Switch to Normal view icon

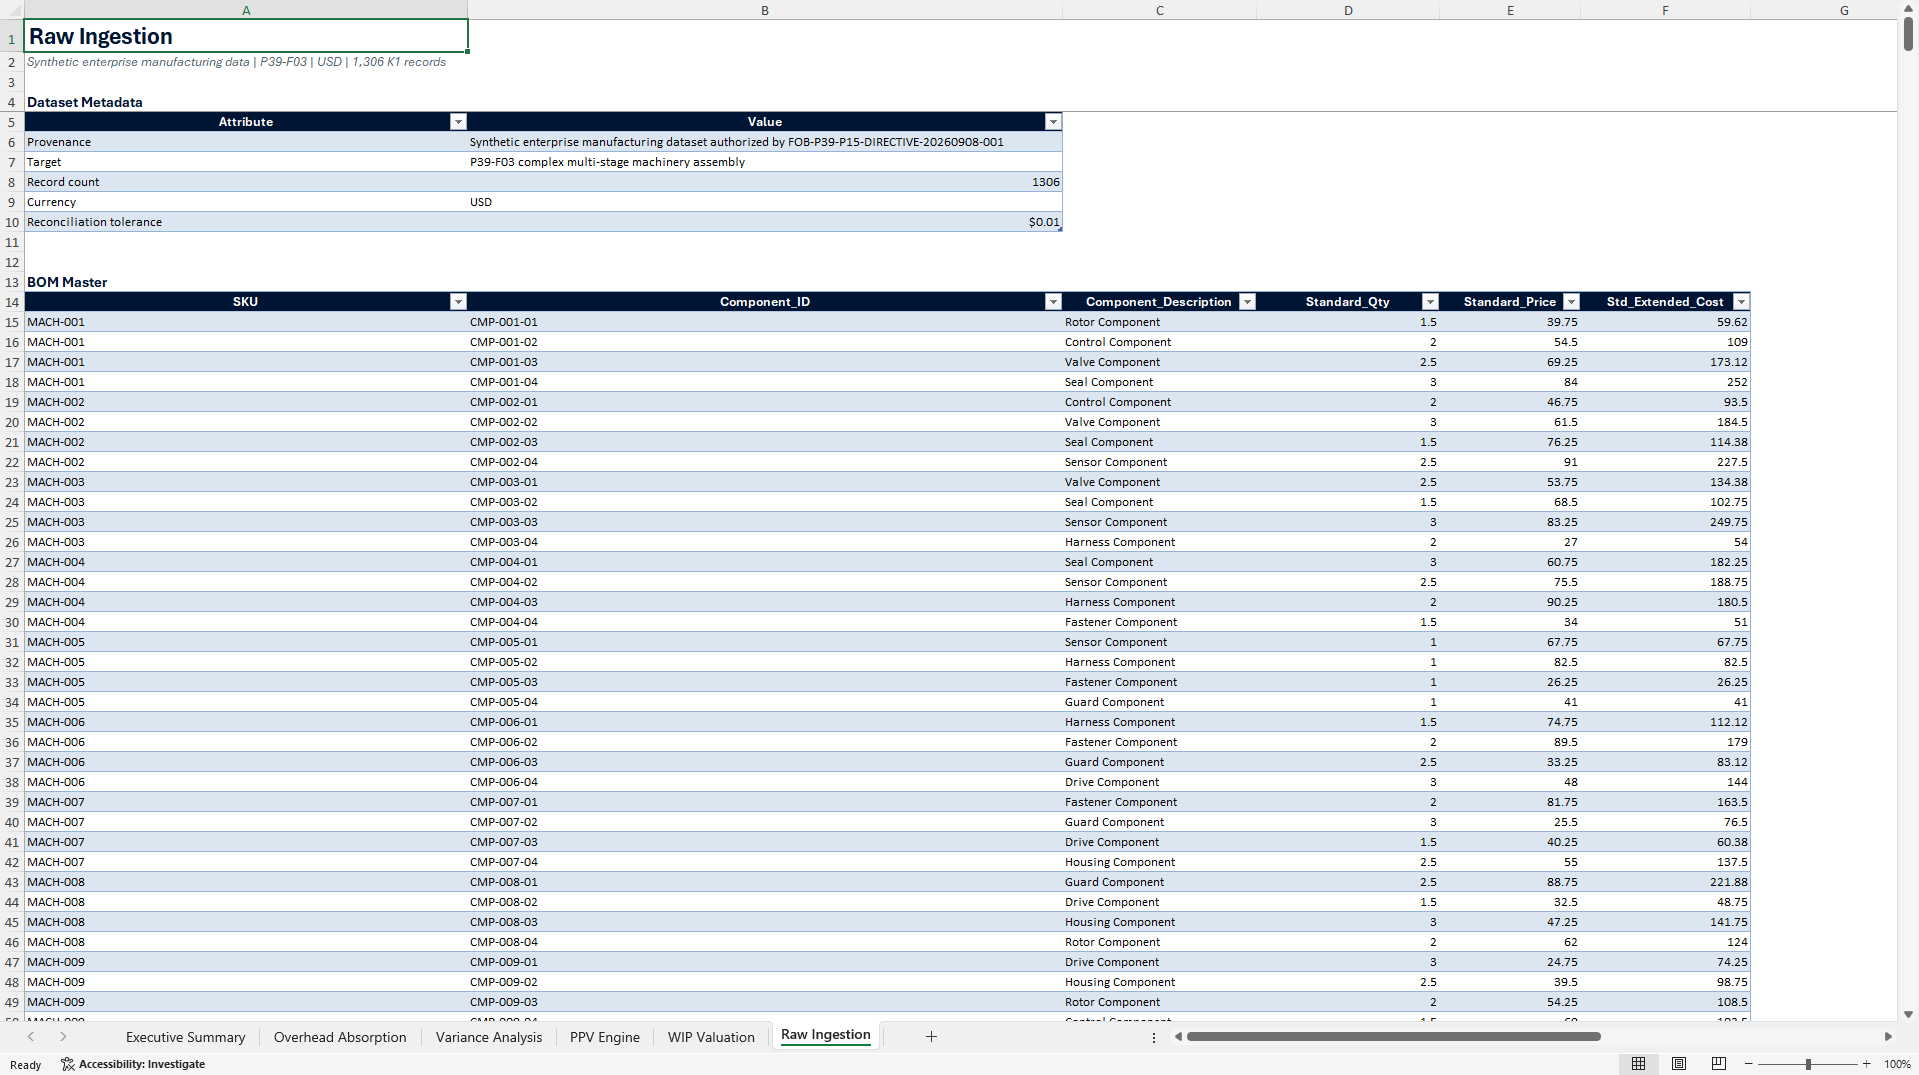(x=1638, y=1064)
